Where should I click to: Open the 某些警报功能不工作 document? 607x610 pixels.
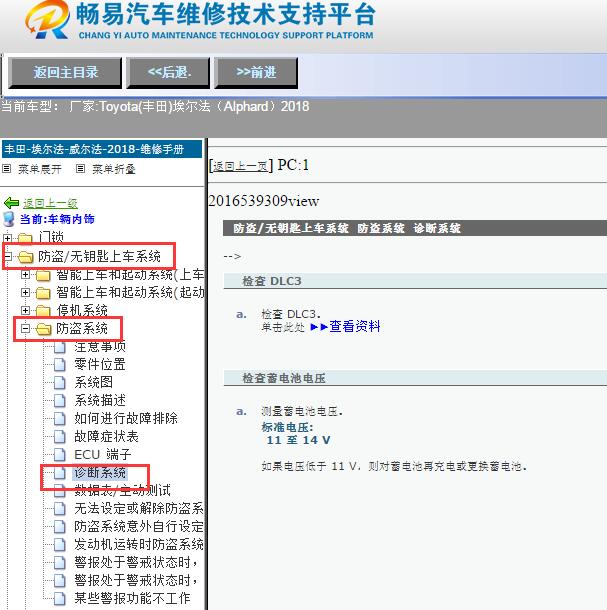132,598
